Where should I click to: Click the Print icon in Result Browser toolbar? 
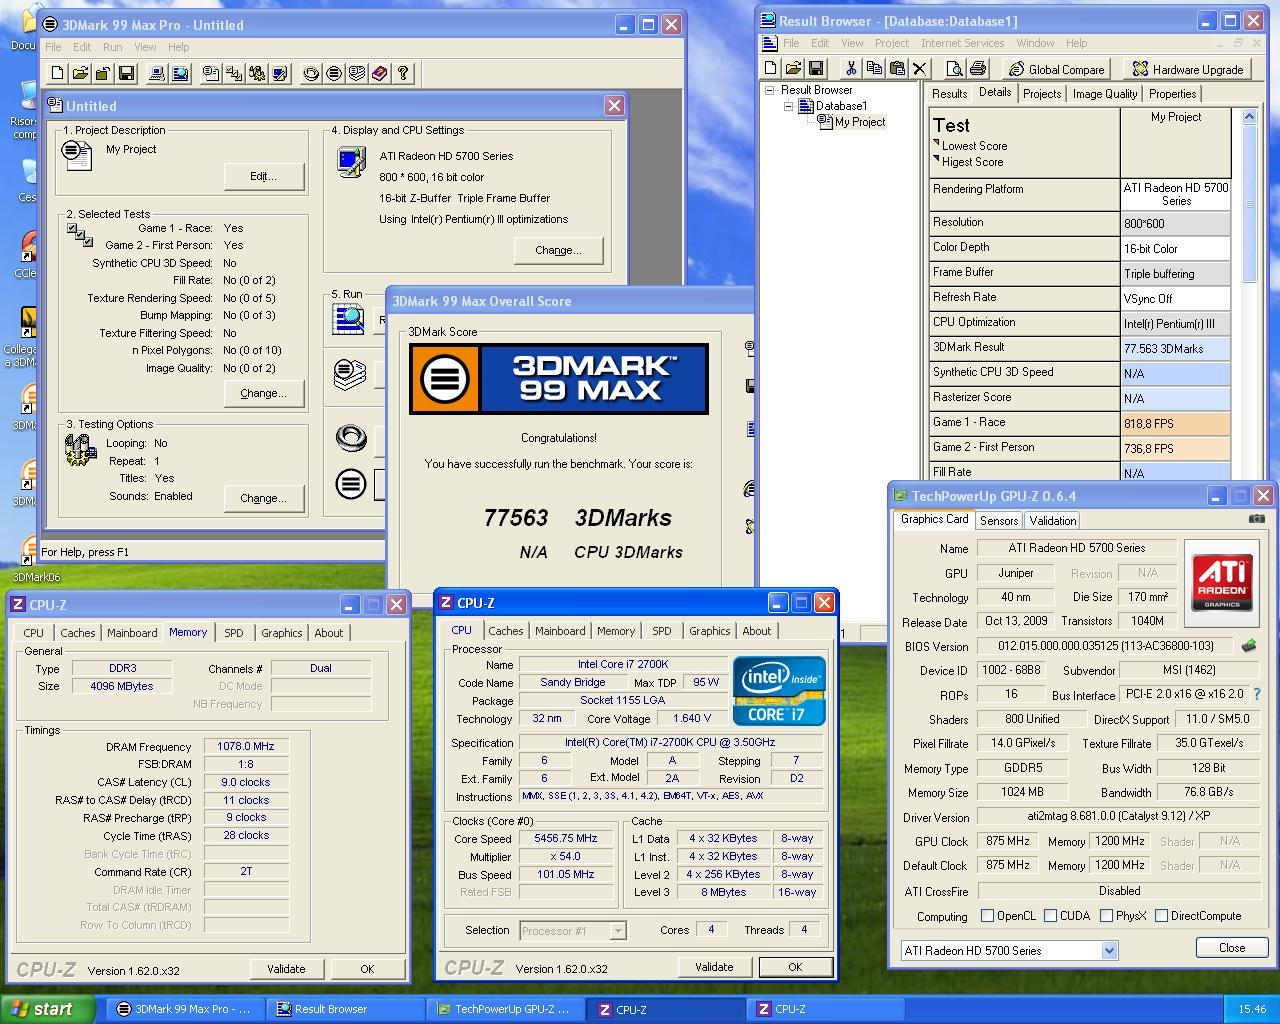(977, 68)
